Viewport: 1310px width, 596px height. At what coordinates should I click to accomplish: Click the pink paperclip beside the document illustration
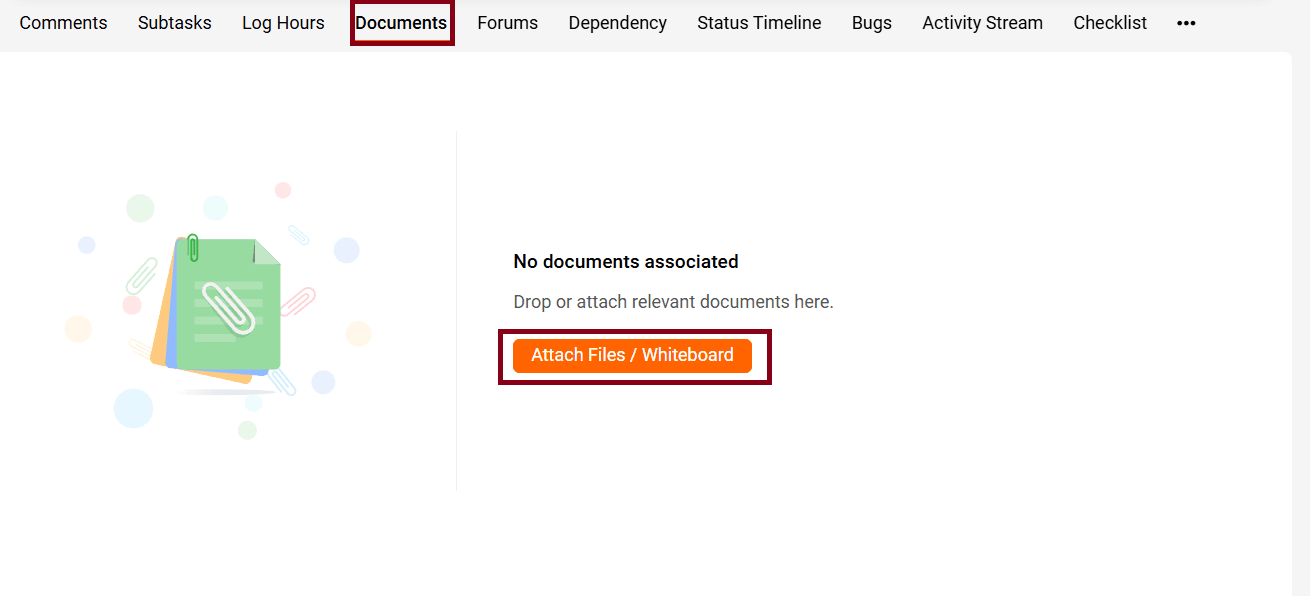click(x=298, y=301)
